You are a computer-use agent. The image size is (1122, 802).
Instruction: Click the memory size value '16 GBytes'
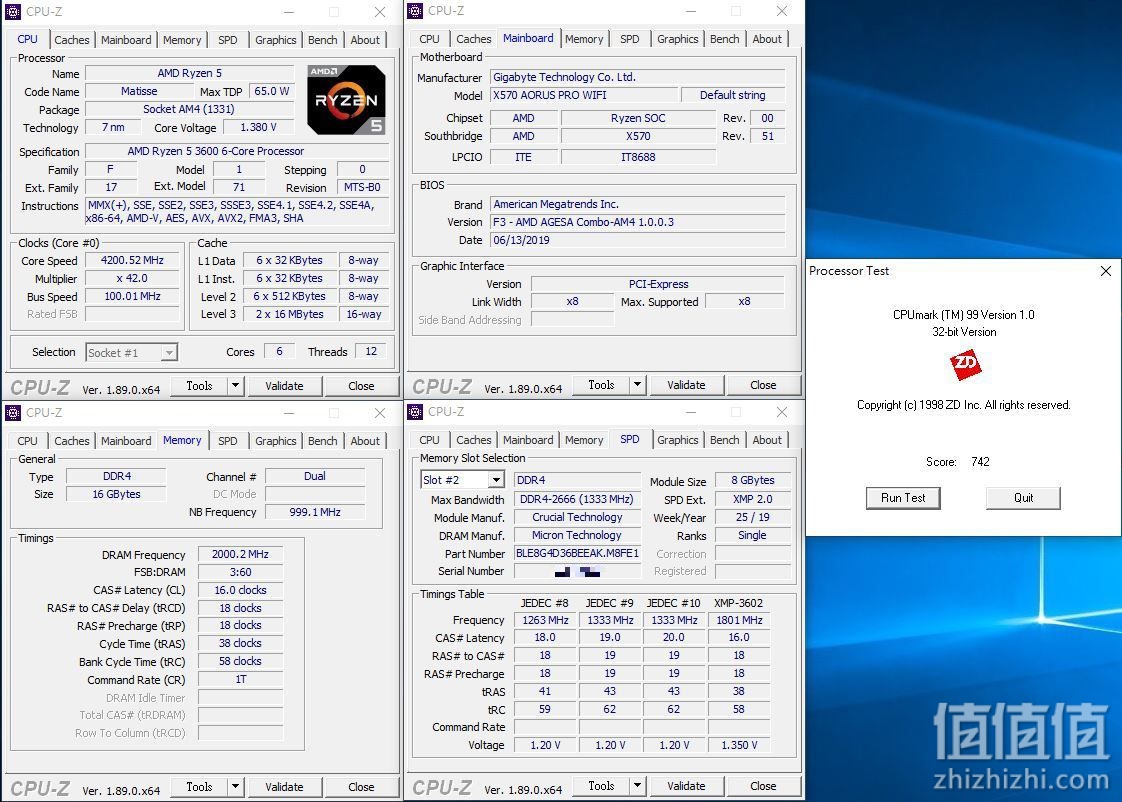click(x=117, y=494)
